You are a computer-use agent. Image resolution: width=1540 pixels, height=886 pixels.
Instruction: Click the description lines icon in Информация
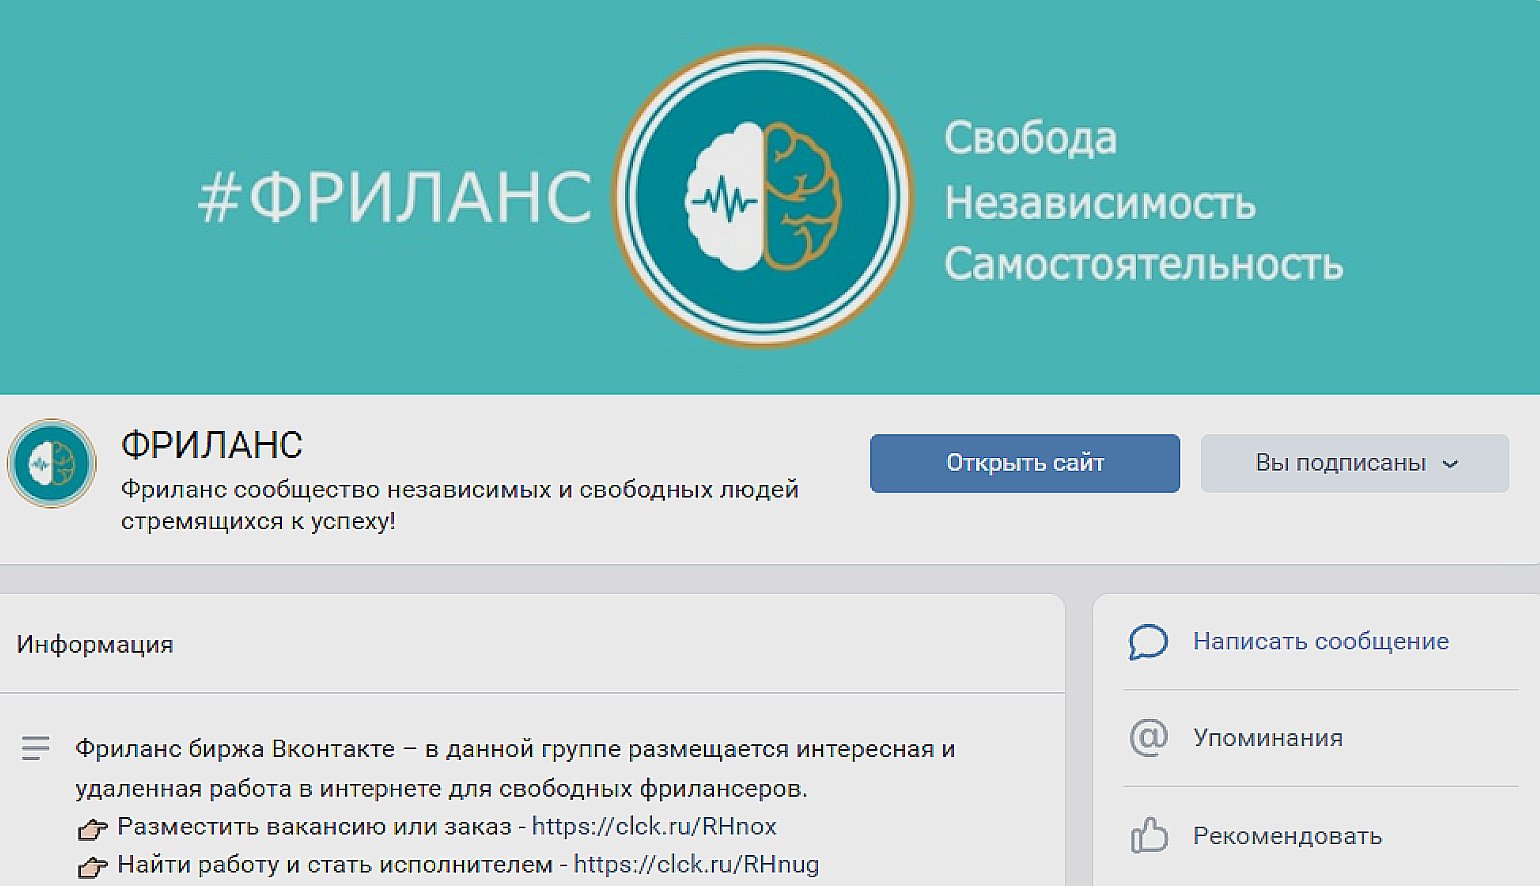[x=36, y=748]
